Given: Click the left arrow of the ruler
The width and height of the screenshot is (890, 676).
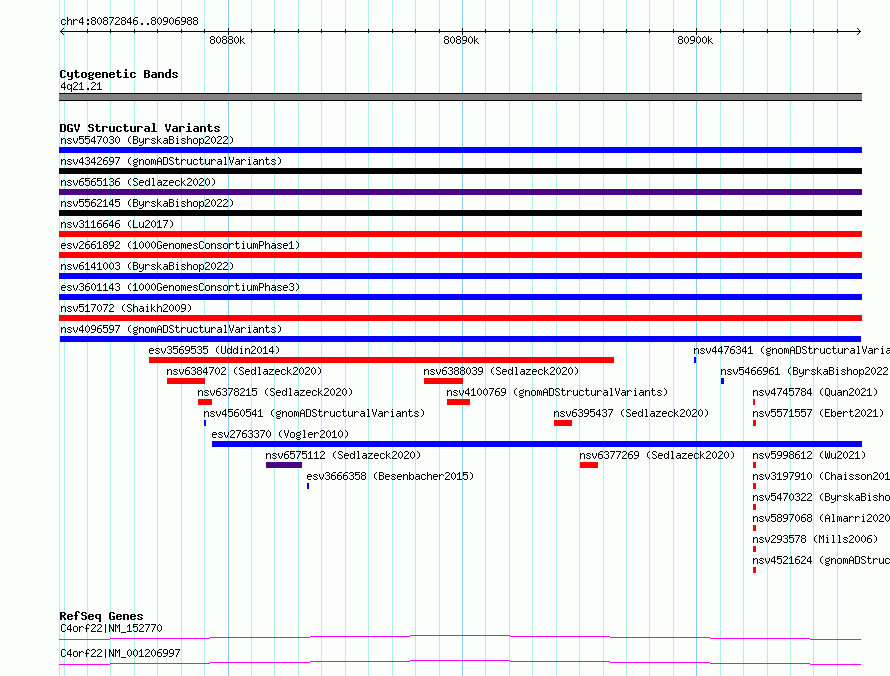Looking at the screenshot, I should click(62, 31).
